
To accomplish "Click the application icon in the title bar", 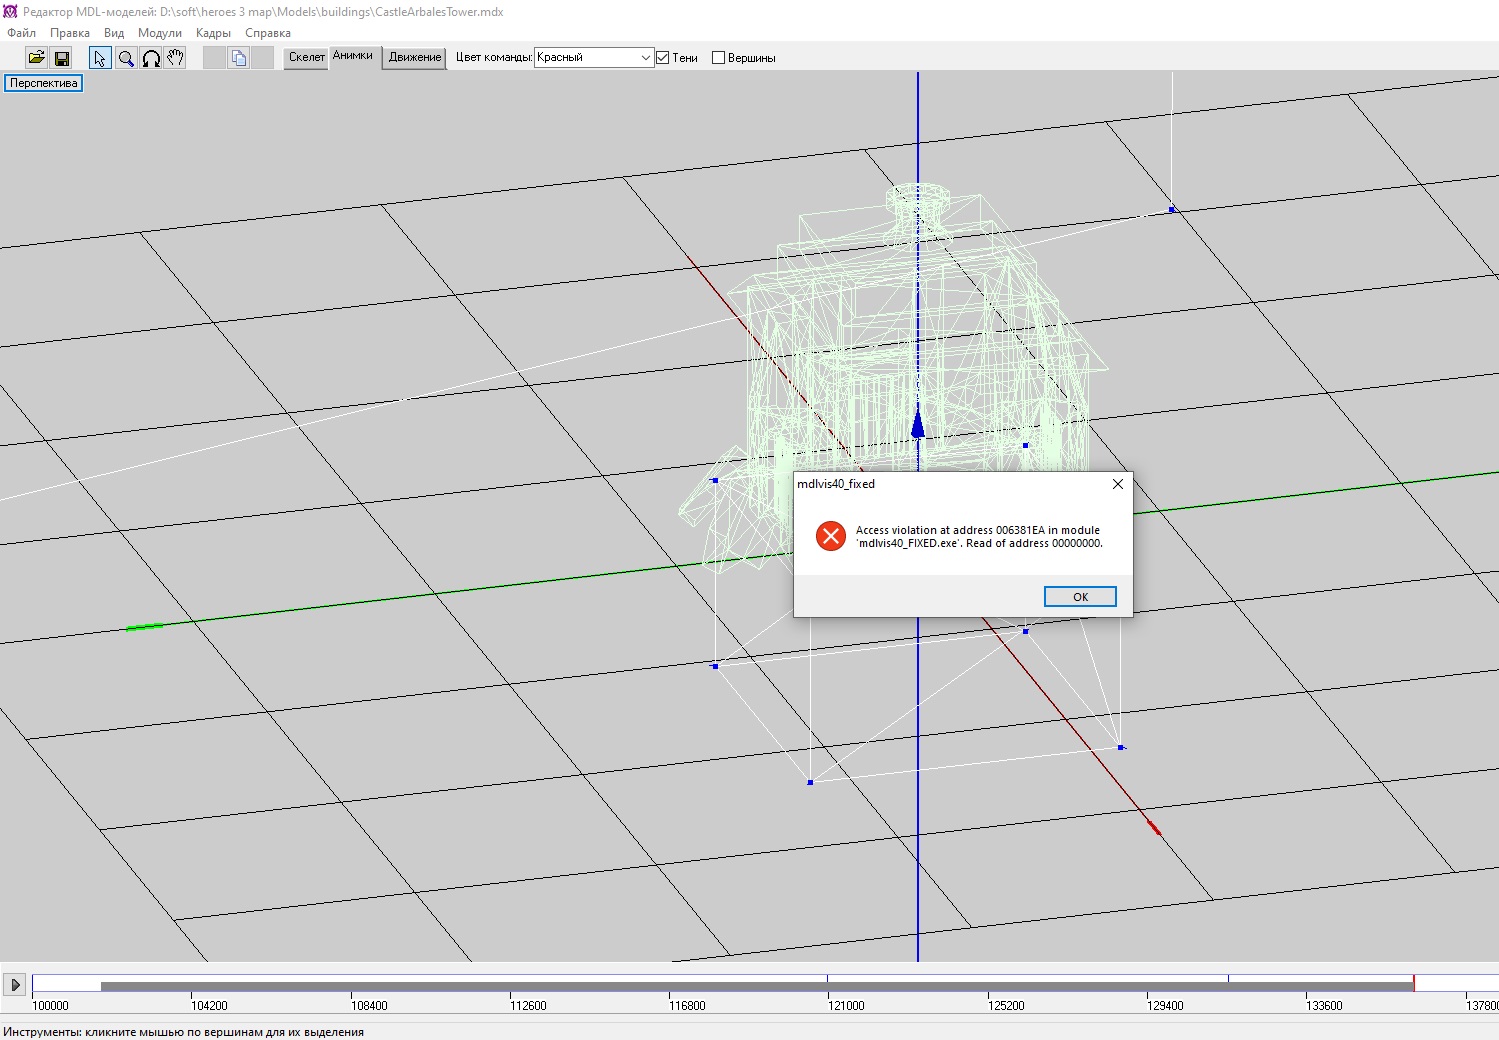I will 10,12.
